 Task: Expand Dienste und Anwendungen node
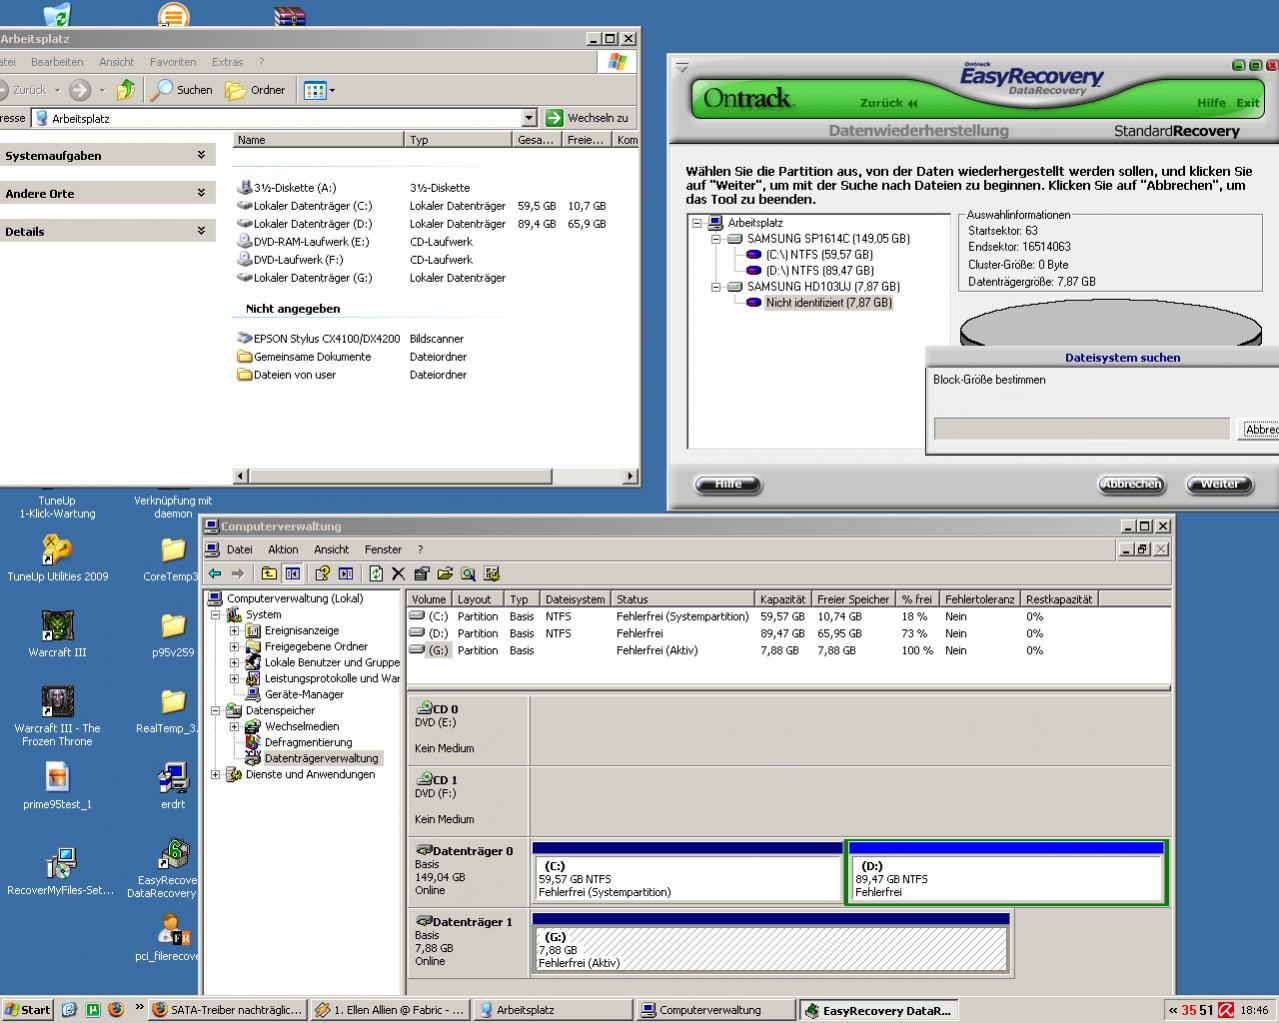pyautogui.click(x=216, y=775)
